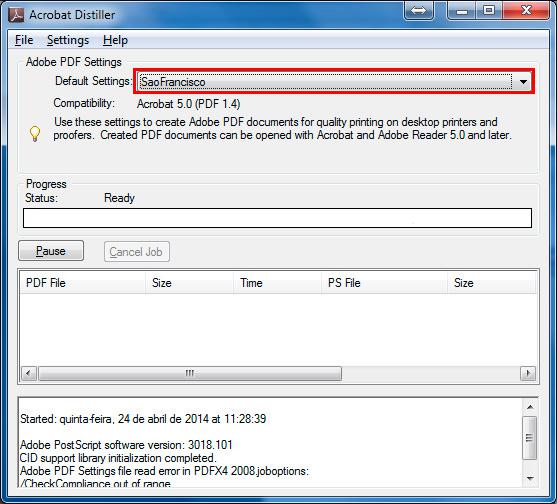Click the log pane scroll up arrow

530,407
